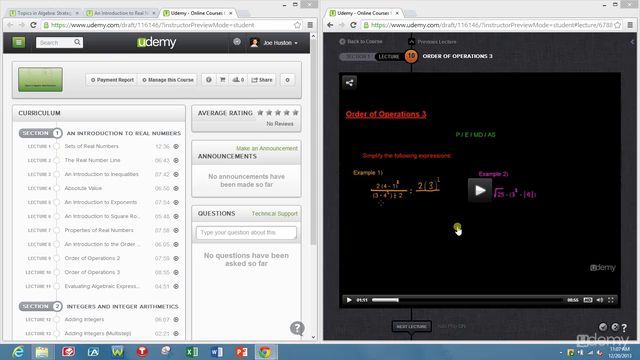Click the icon between checkmark and question mark

point(614,327)
